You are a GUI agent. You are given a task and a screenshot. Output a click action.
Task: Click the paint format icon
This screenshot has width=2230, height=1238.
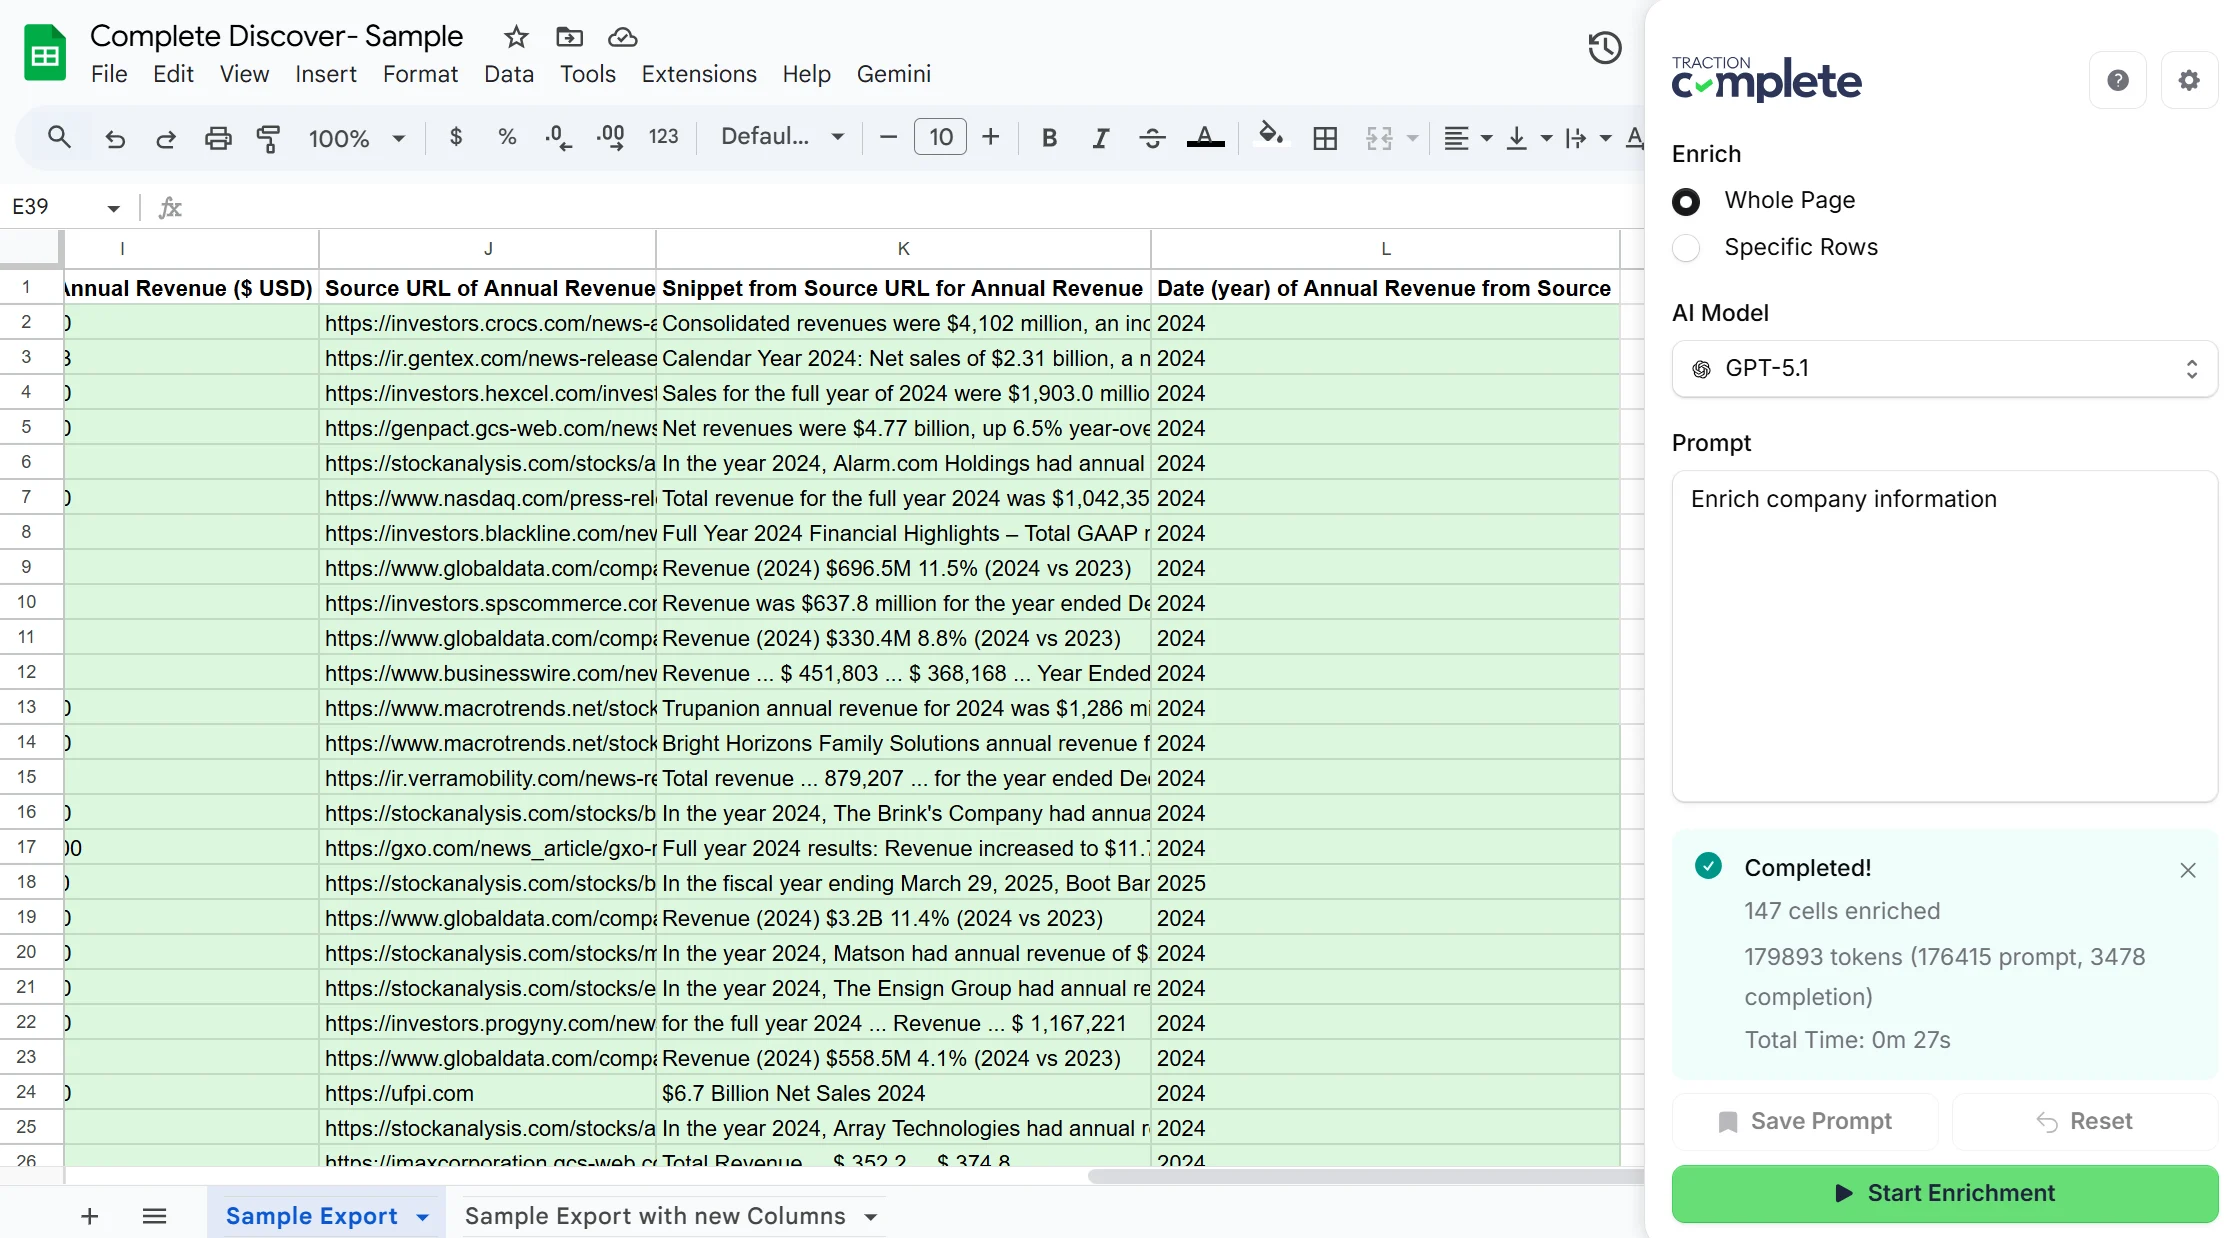[268, 138]
